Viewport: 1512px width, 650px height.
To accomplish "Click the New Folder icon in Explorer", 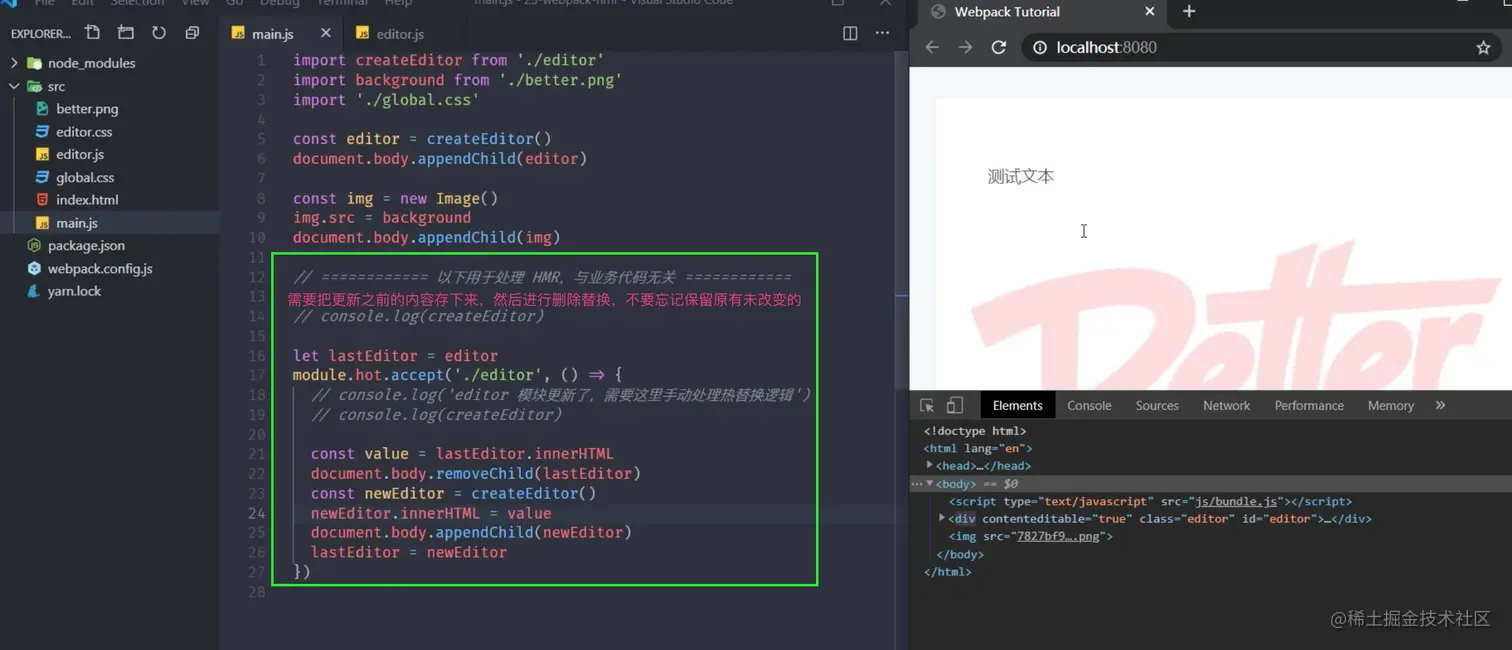I will pyautogui.click(x=125, y=33).
